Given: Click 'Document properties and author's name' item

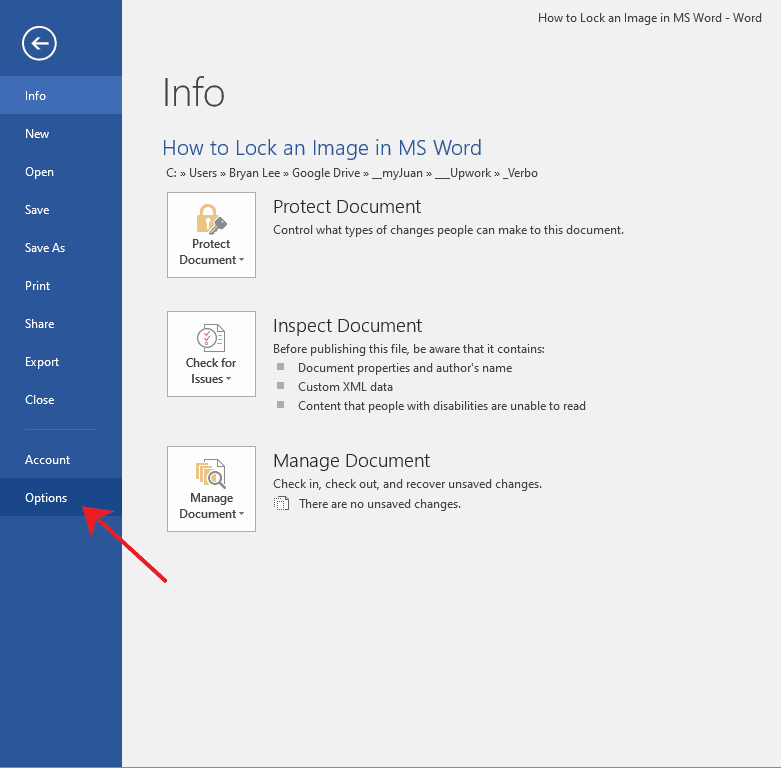Looking at the screenshot, I should (x=405, y=368).
